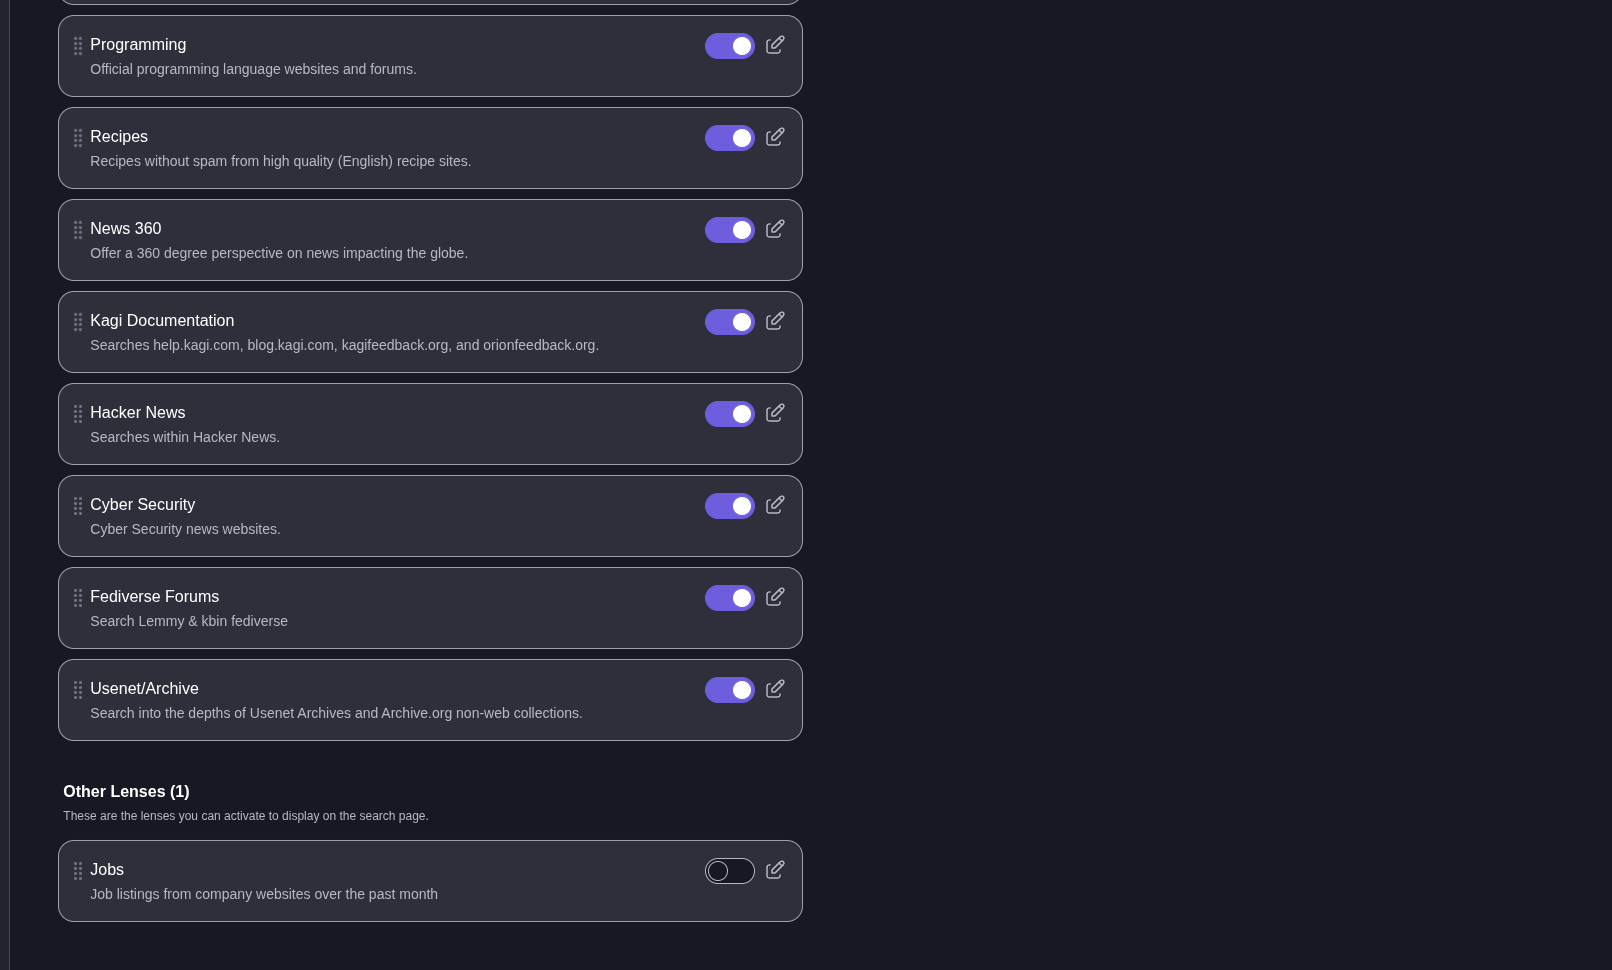Edit the Programming lens

[775, 45]
